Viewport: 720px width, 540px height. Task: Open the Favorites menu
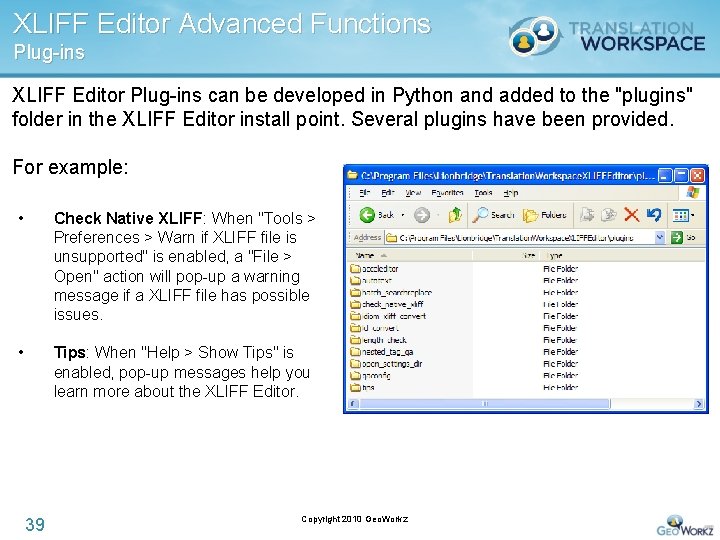(447, 193)
